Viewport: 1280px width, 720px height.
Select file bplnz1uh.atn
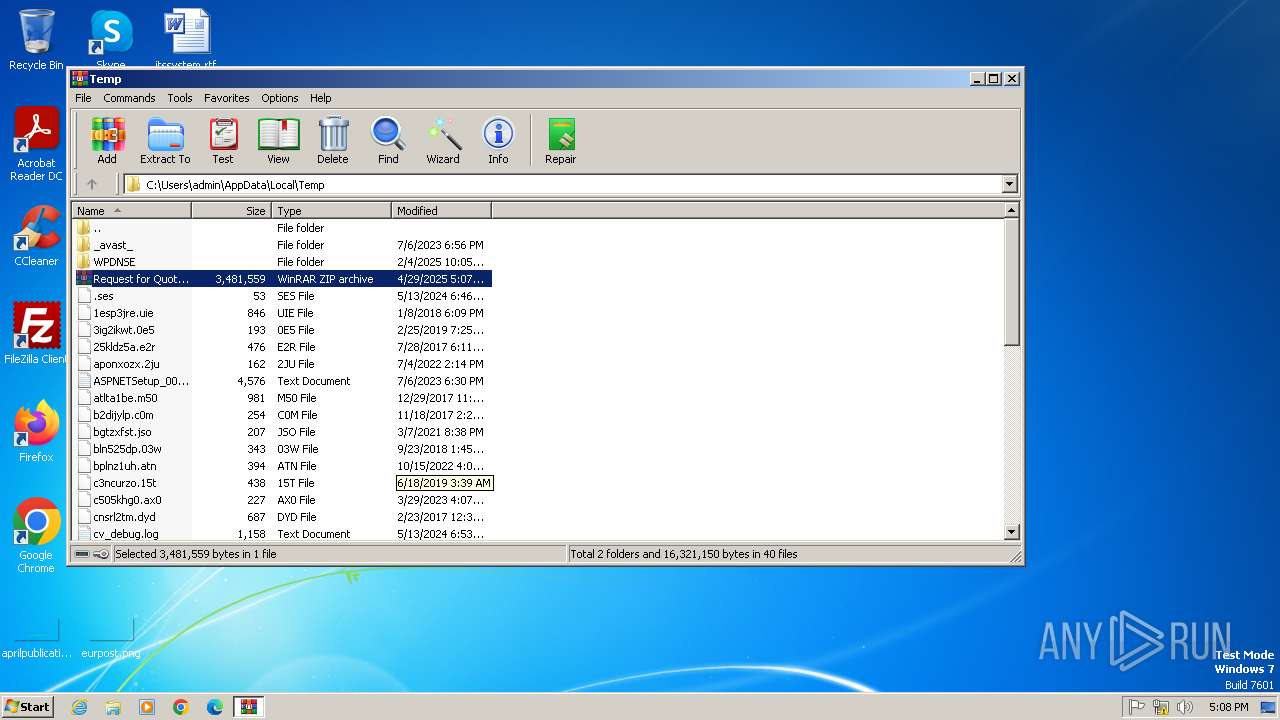[282, 466]
